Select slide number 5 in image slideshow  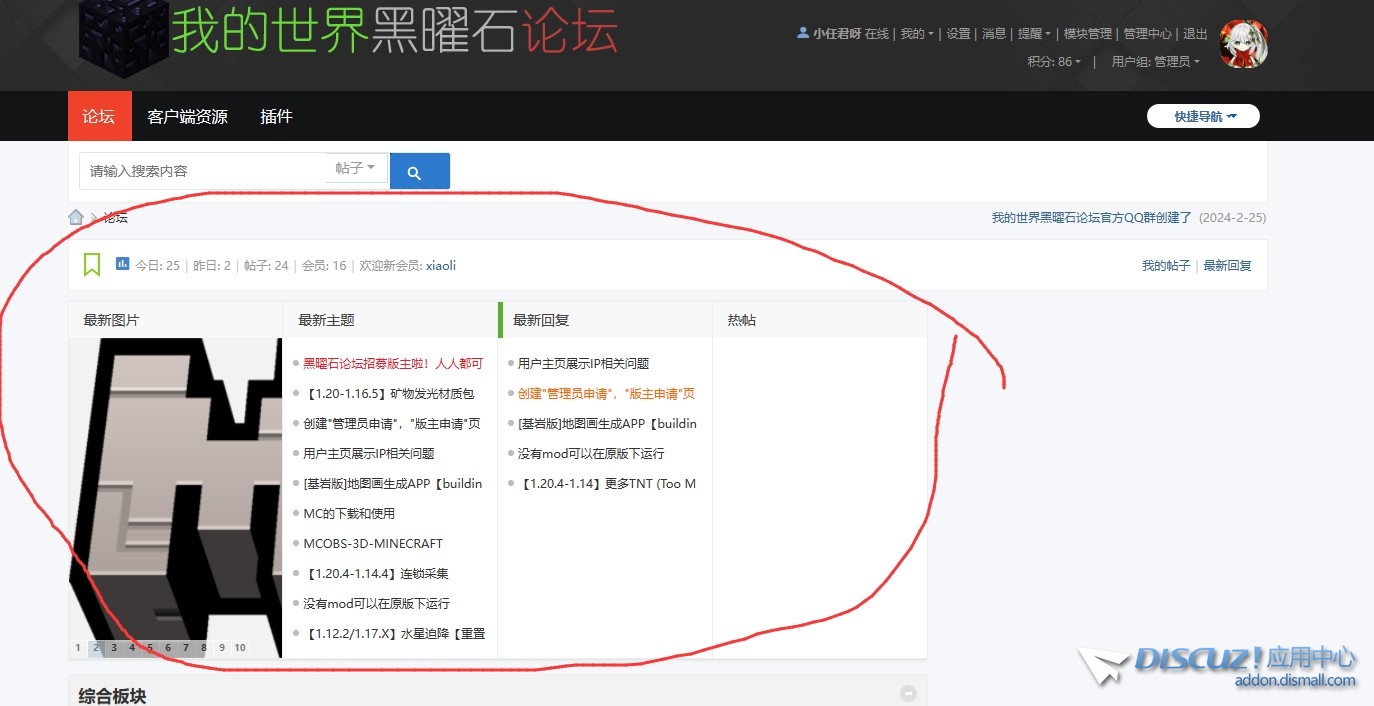[x=150, y=648]
